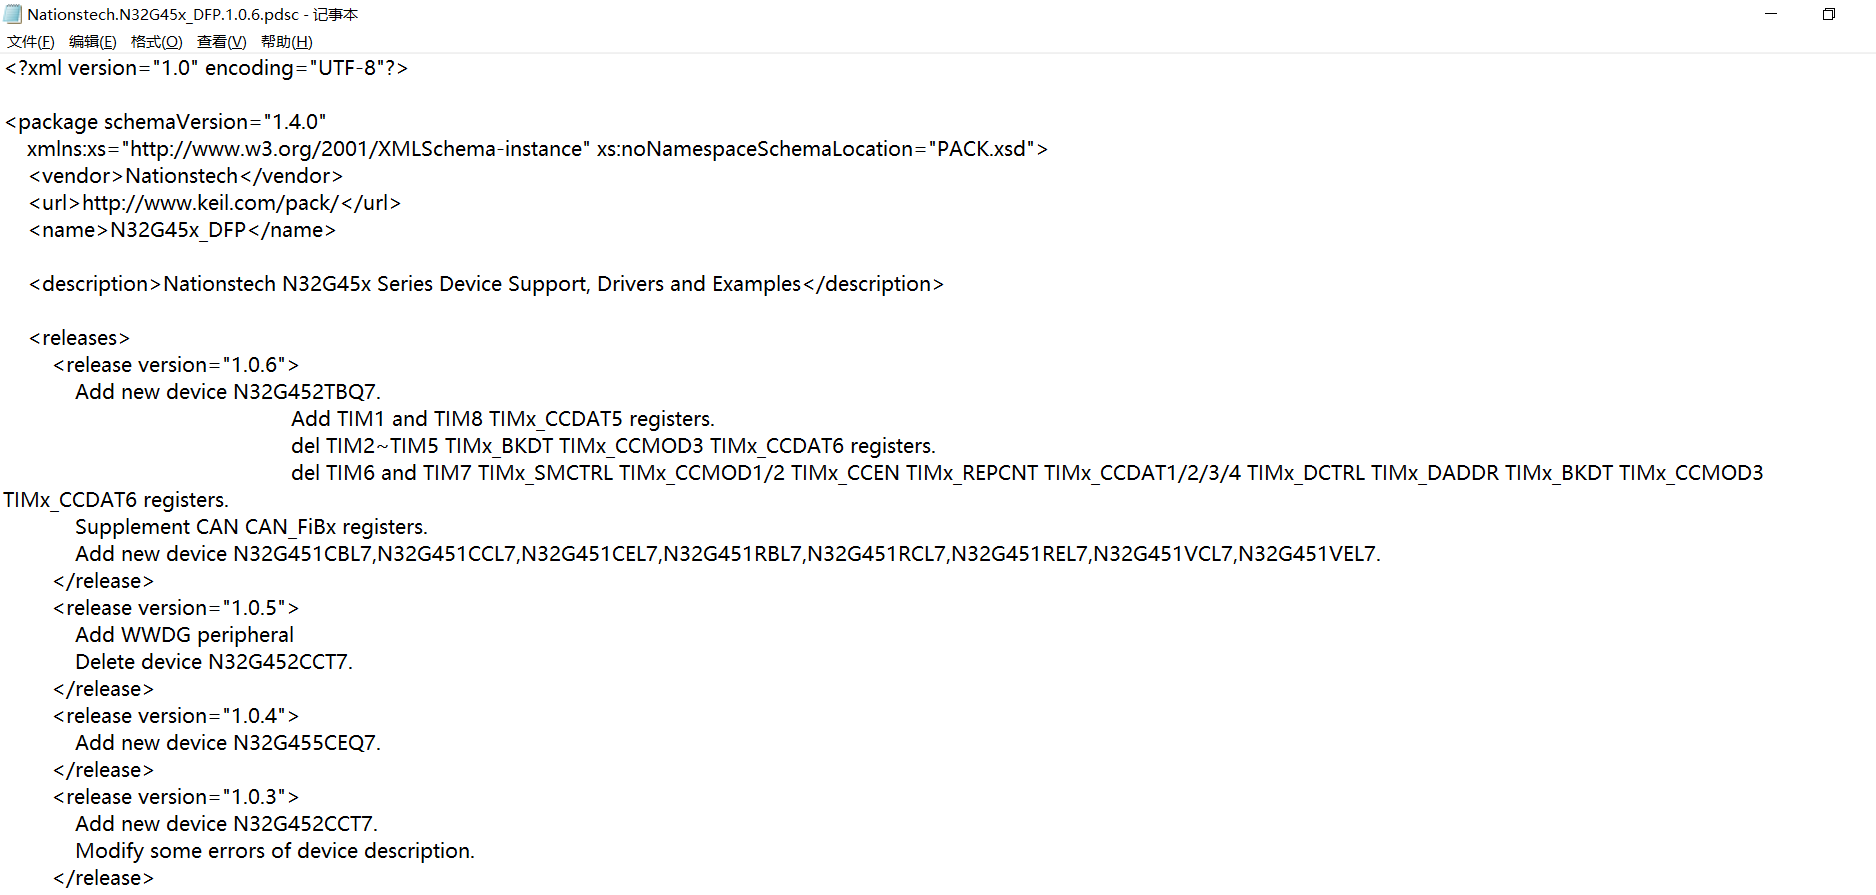This screenshot has width=1876, height=895.
Task: Open the 编辑(E) menu
Action: [93, 42]
